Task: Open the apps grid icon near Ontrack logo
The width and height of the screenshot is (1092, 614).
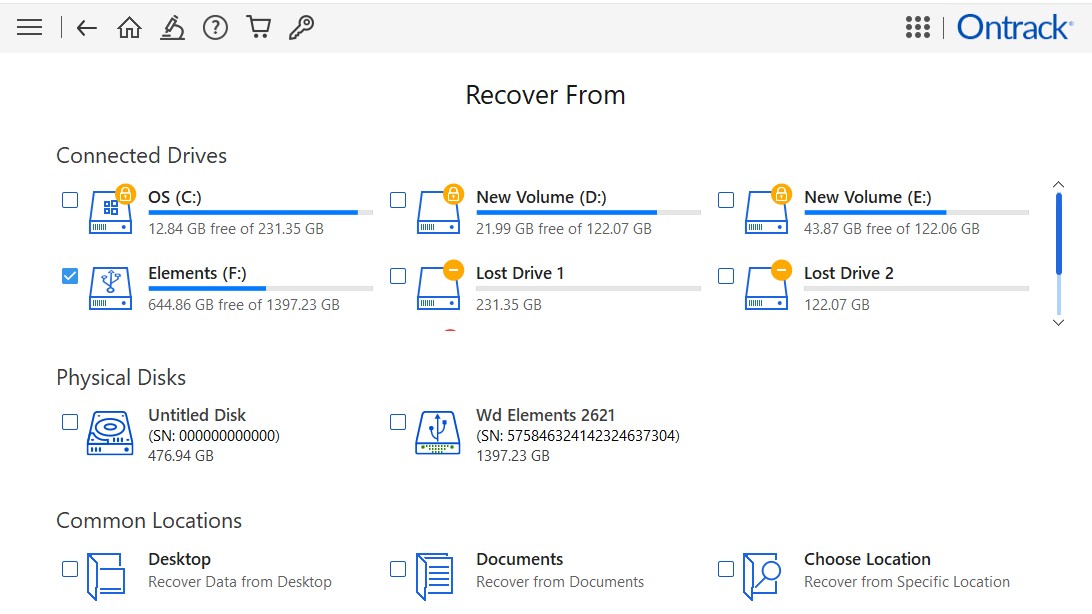Action: pyautogui.click(x=917, y=27)
